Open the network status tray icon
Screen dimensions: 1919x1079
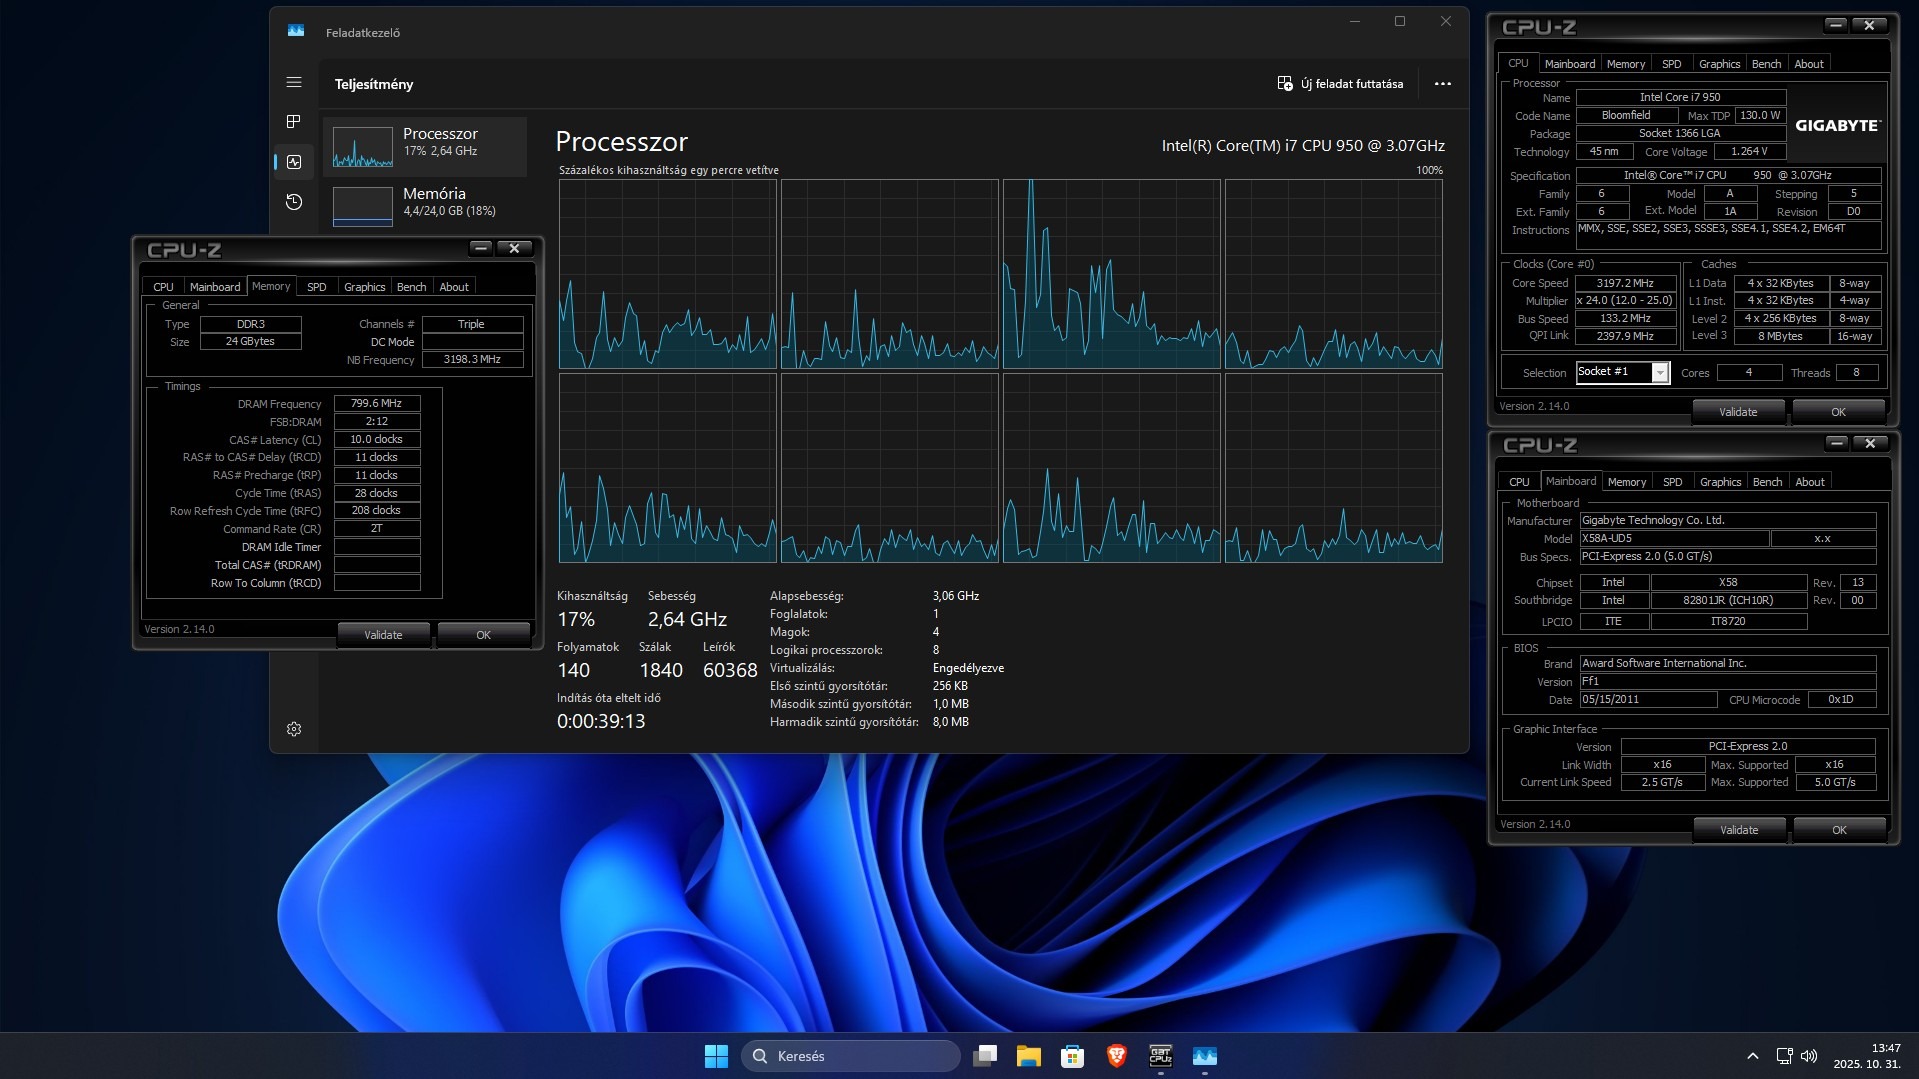coord(1784,1056)
